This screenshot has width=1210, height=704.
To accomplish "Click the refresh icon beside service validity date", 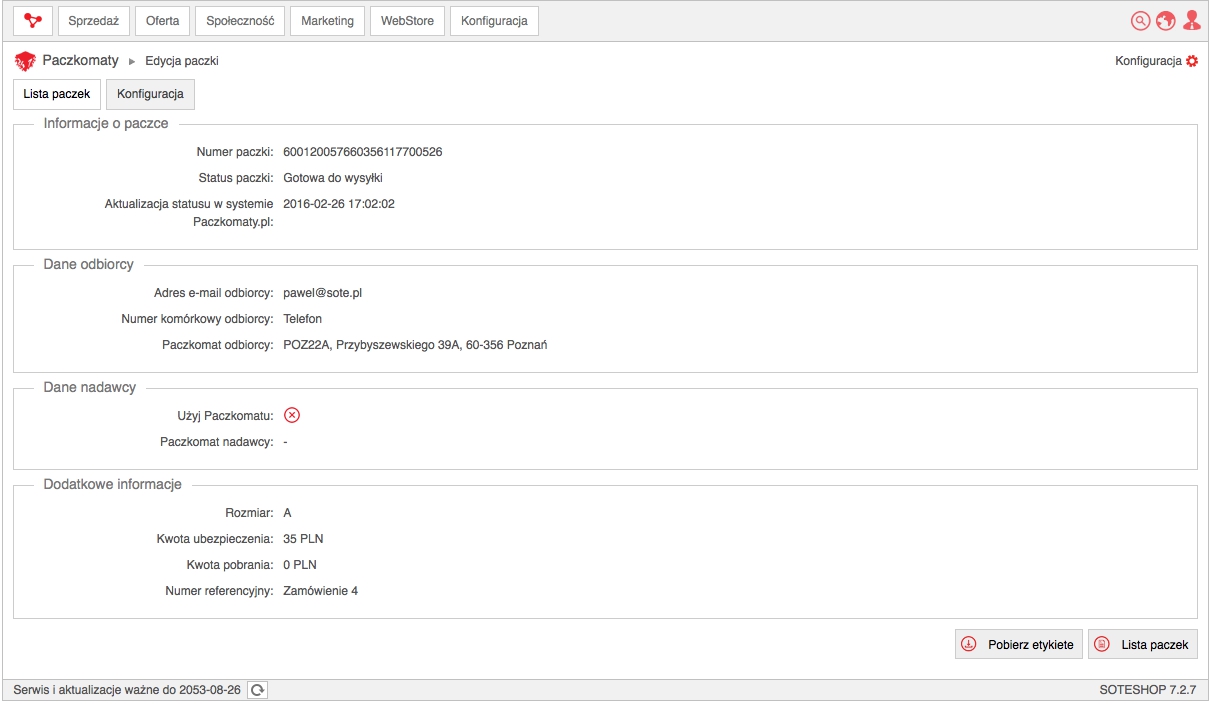I will (258, 690).
